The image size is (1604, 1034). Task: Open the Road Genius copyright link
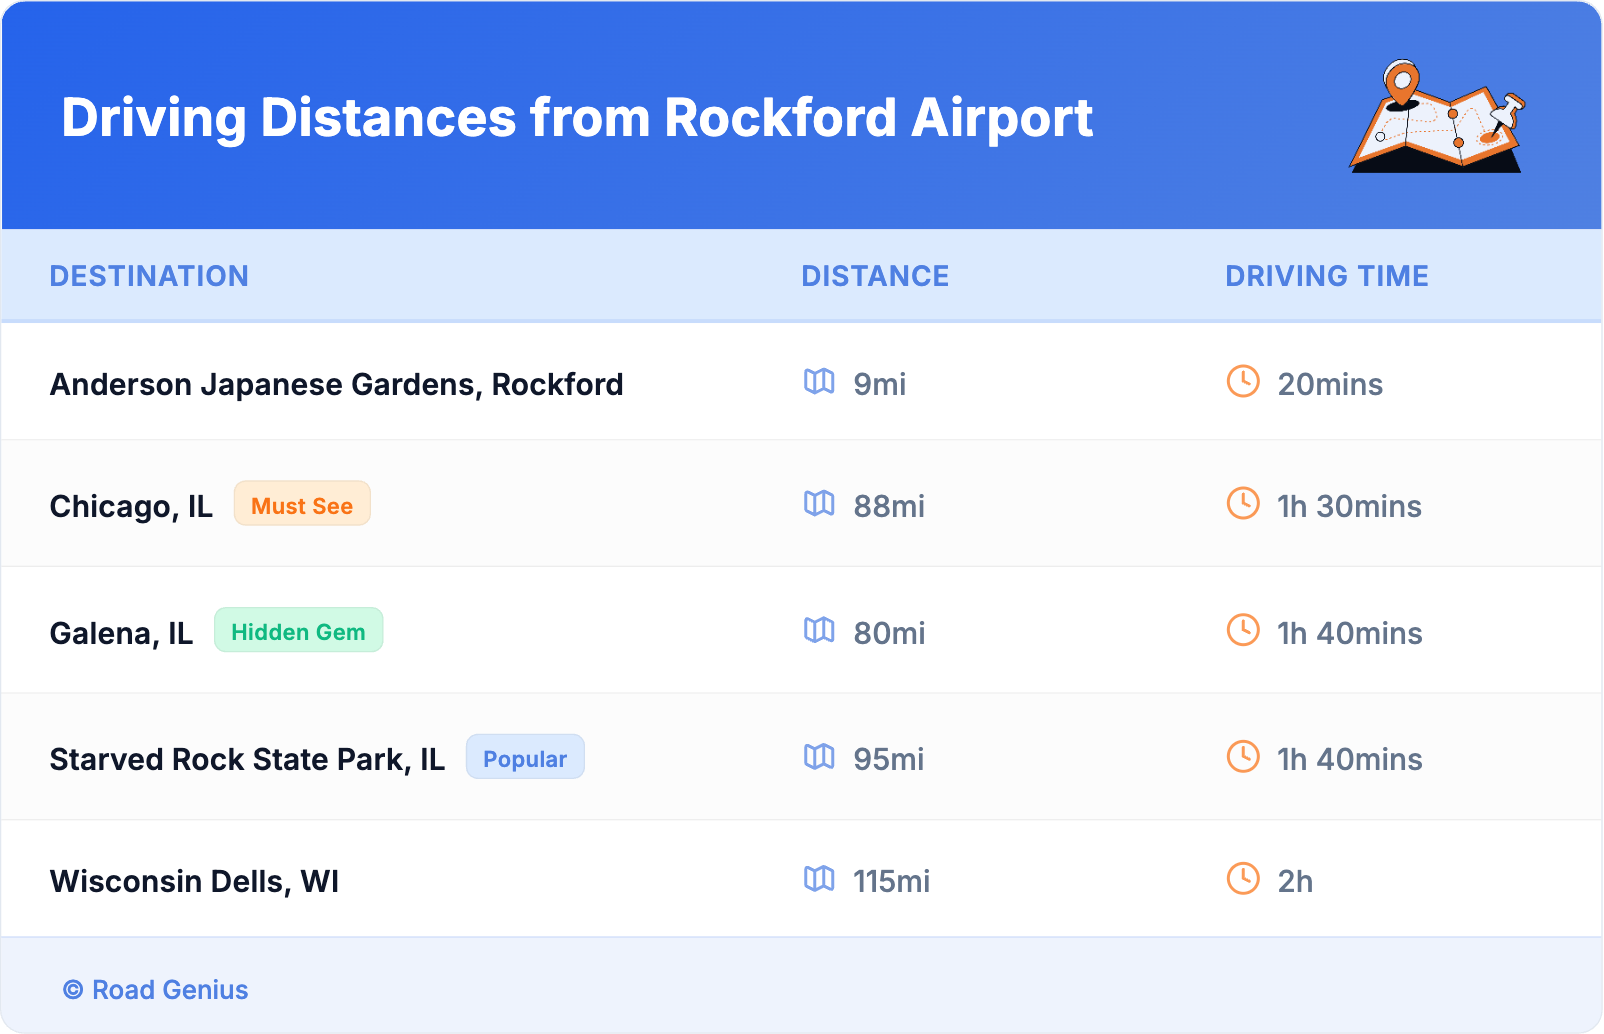tap(156, 990)
